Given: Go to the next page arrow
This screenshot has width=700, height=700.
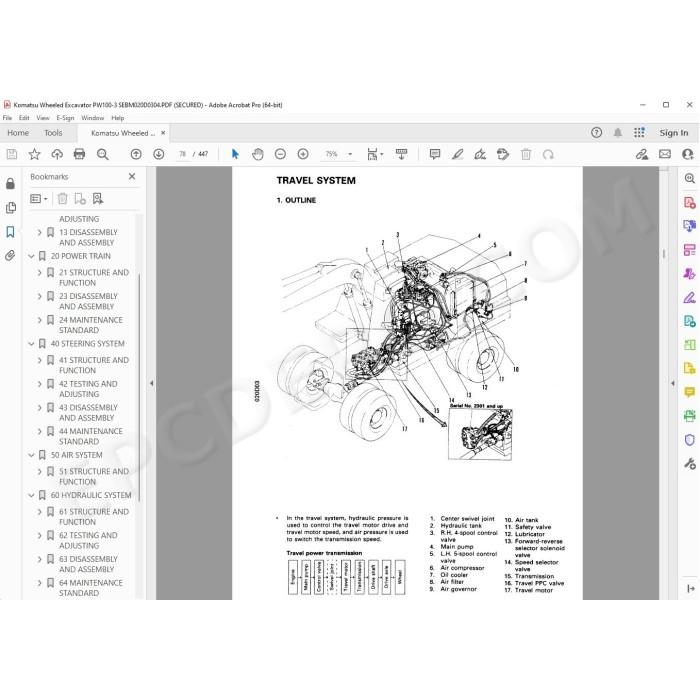Looking at the screenshot, I should (x=158, y=154).
